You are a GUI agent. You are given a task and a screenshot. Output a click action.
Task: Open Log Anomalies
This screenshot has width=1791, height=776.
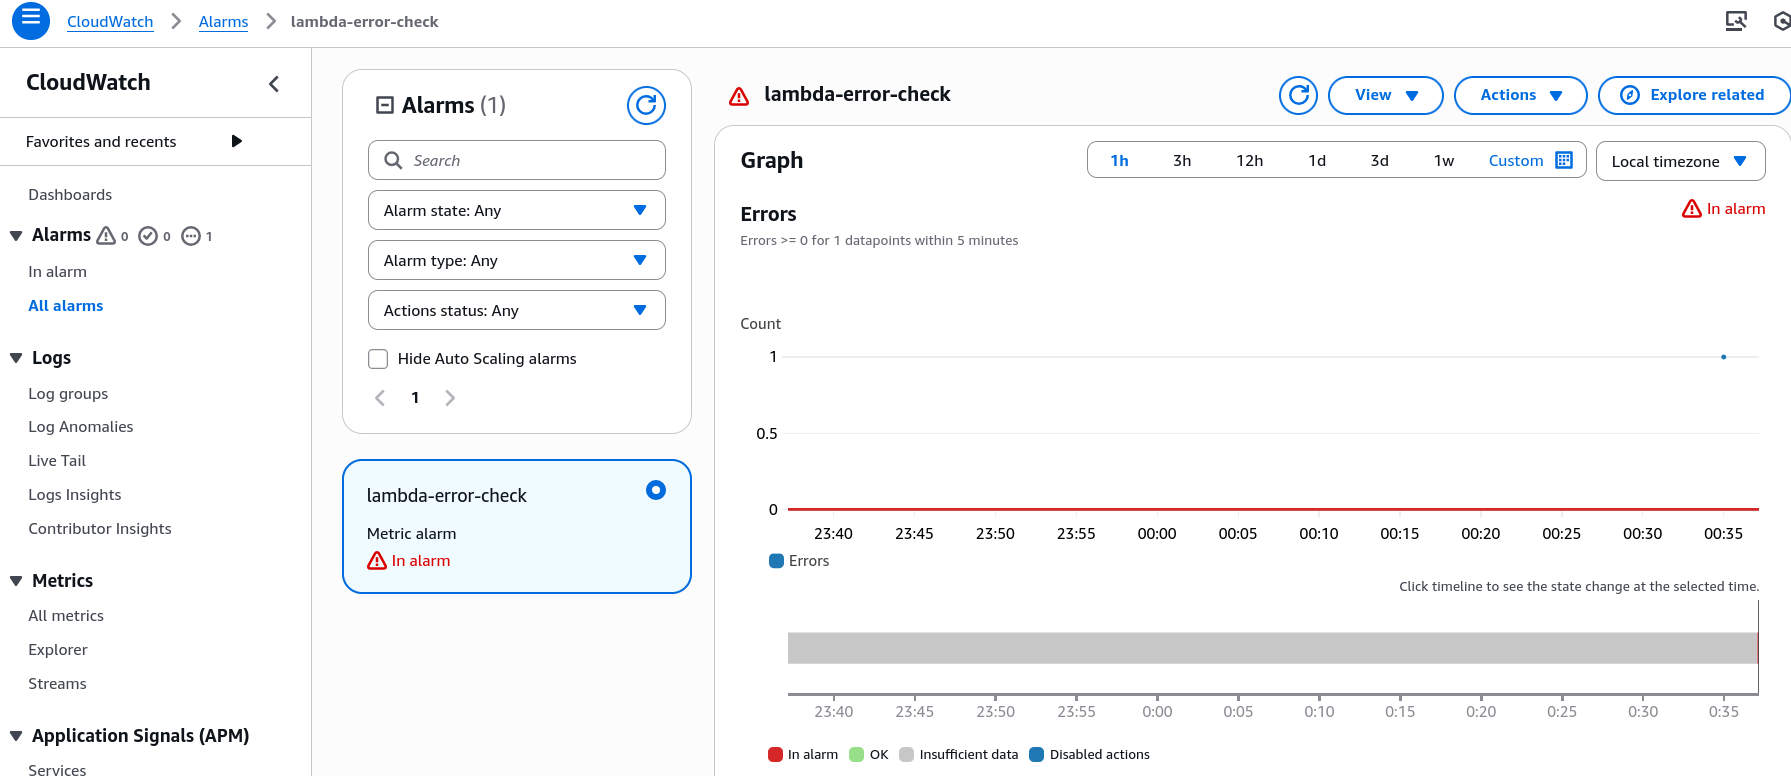[x=81, y=427]
